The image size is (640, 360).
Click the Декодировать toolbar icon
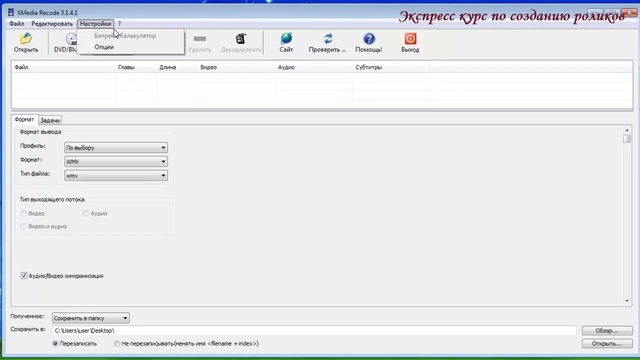coord(241,42)
